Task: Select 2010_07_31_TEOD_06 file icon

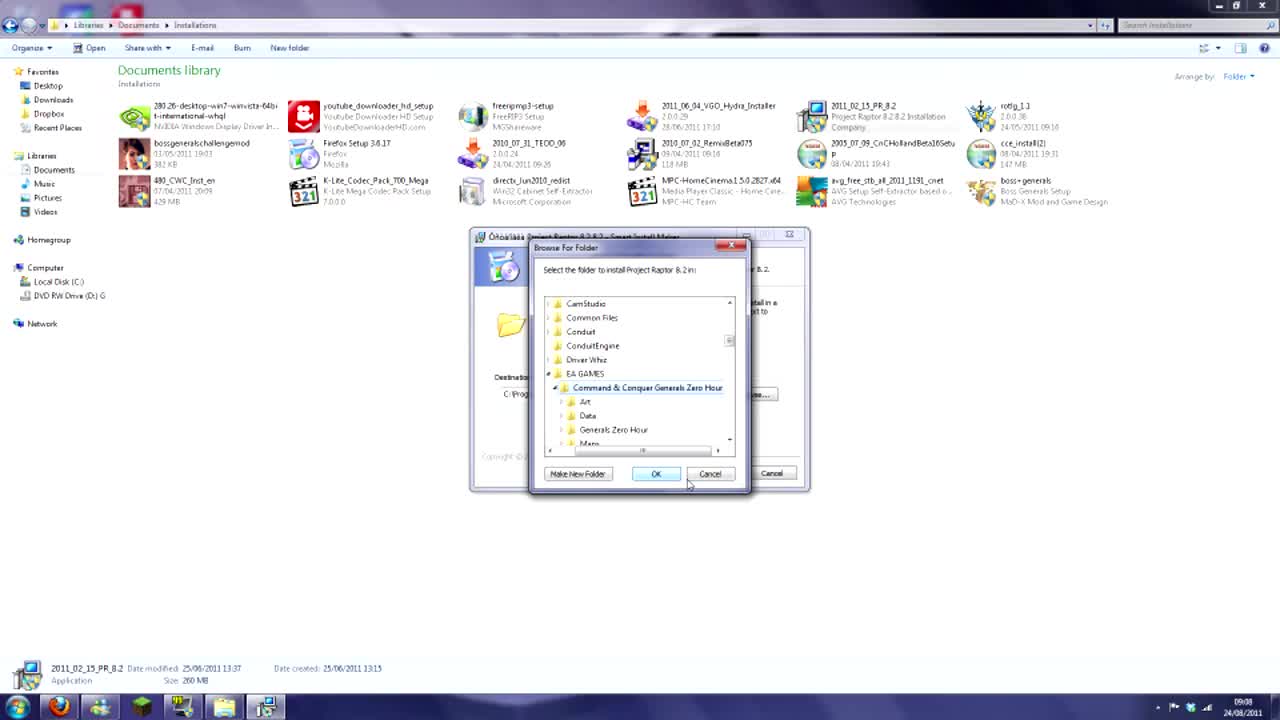Action: (473, 154)
